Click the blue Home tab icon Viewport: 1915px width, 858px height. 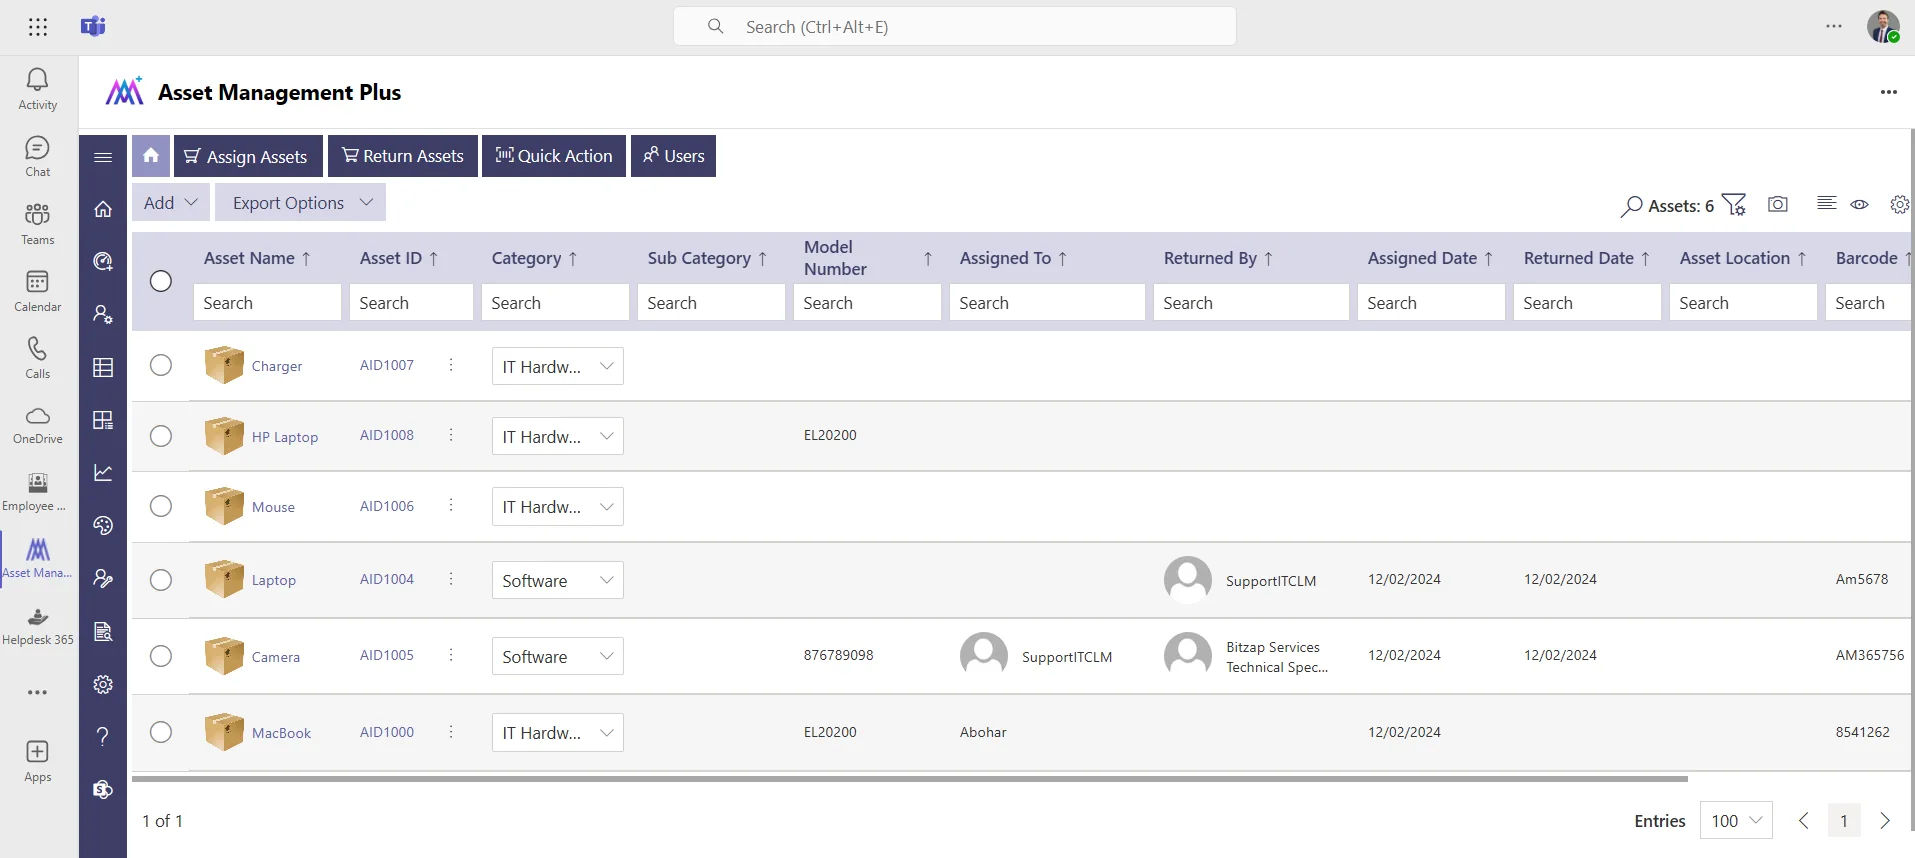(x=151, y=156)
